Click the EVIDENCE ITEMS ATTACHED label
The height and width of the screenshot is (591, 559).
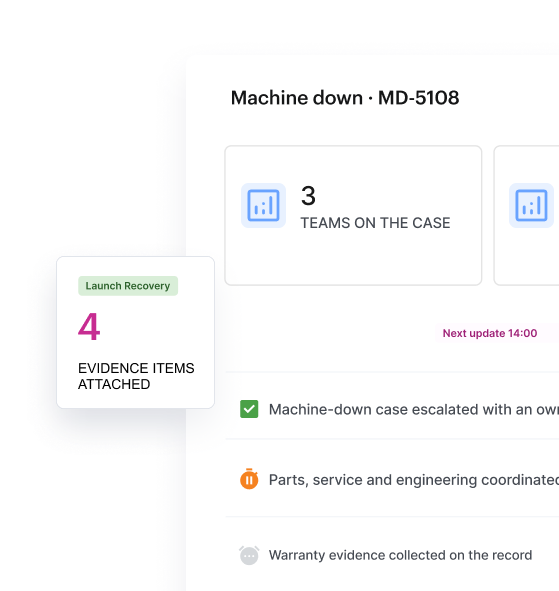tap(136, 376)
